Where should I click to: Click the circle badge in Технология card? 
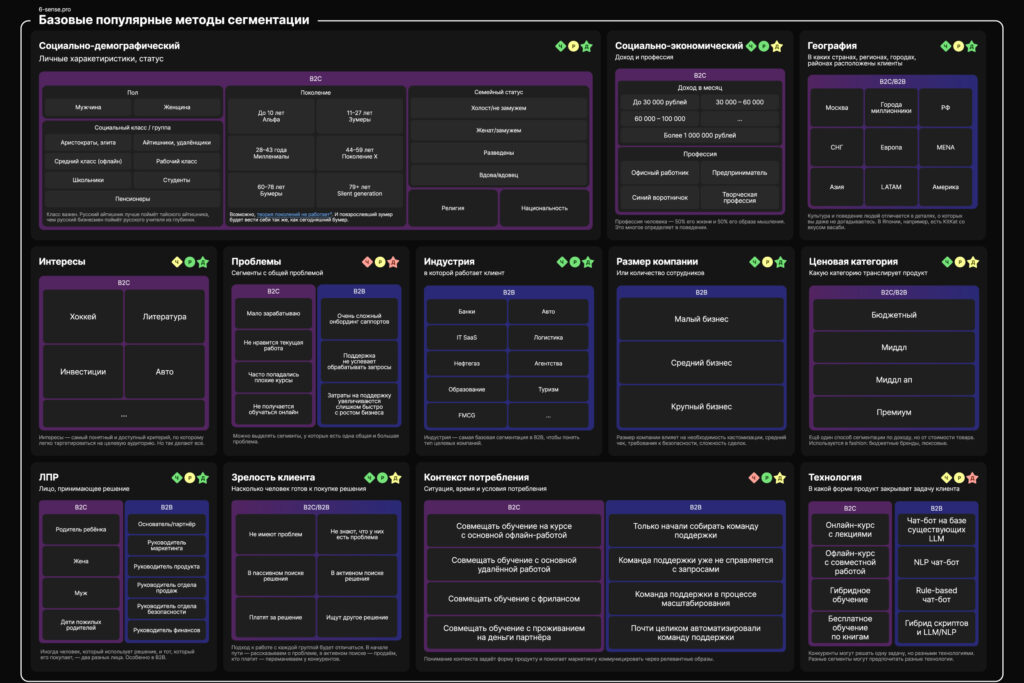click(x=957, y=478)
